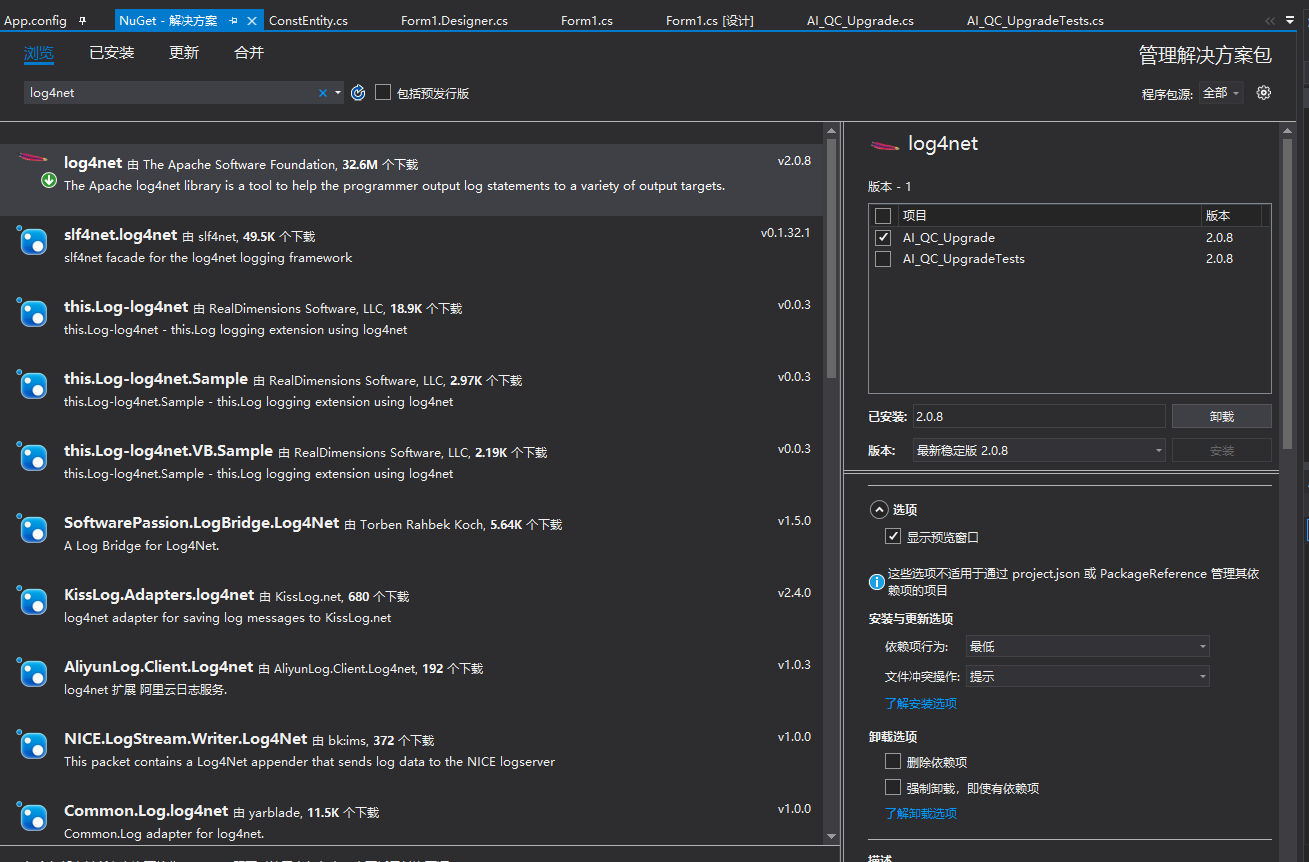
Task: Uncheck the AI_QC_Upgrade project
Action: (883, 238)
